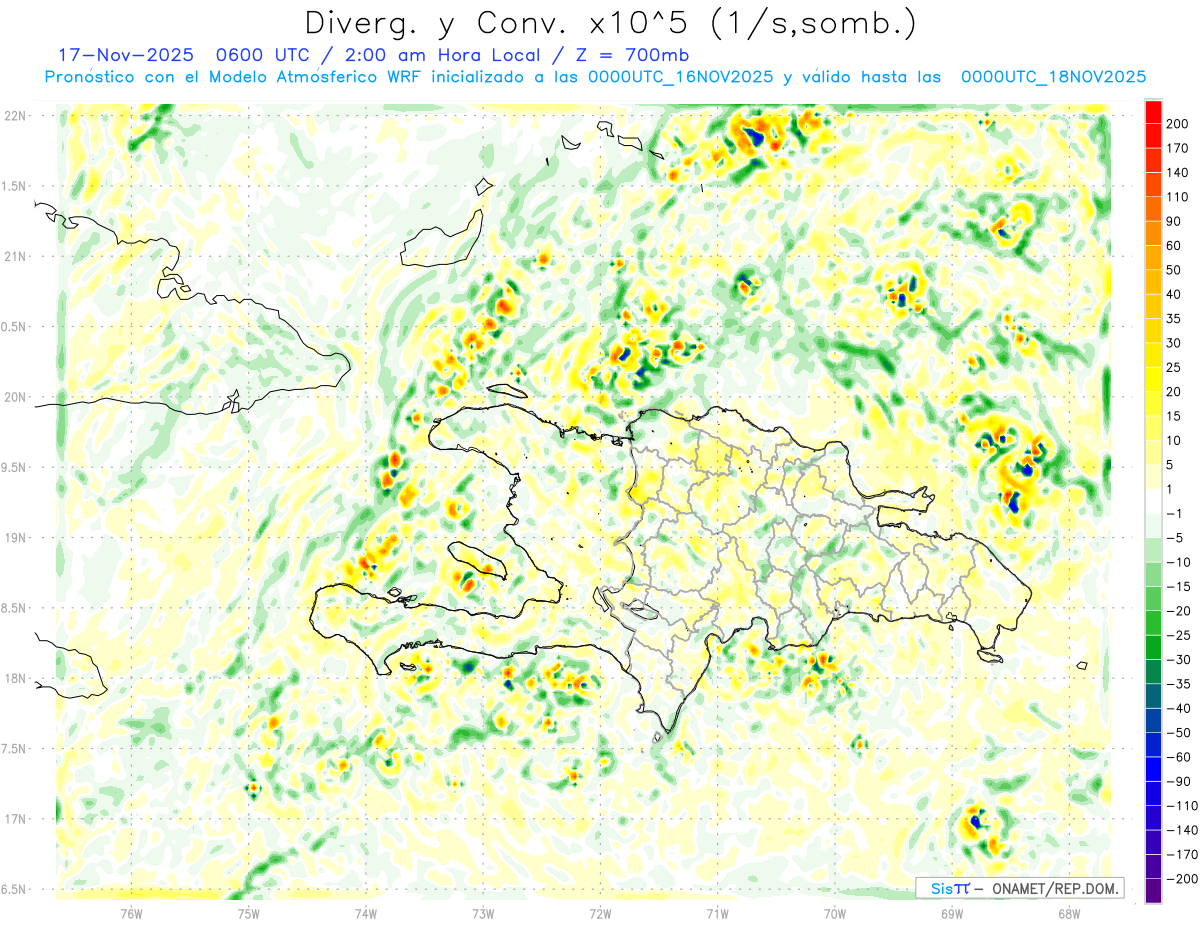The height and width of the screenshot is (927, 1200).
Task: Click the '0000UTC_18NOV2025' valid-until time
Action: click(x=1053, y=77)
